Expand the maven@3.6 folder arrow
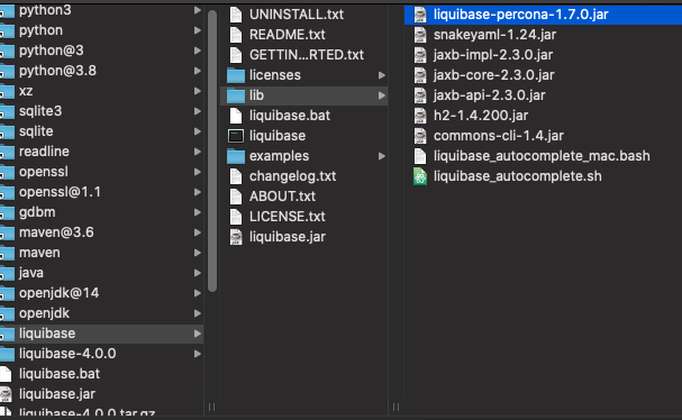Viewport: 682px width, 420px height. [197, 232]
